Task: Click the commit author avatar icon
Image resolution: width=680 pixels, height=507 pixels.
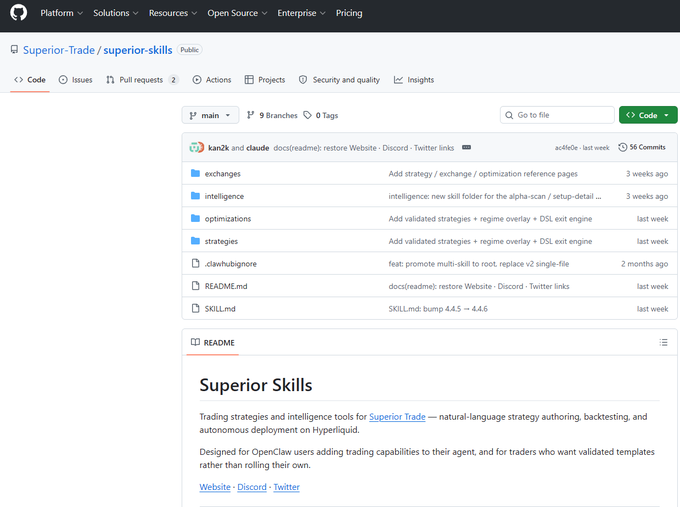Action: [196, 147]
